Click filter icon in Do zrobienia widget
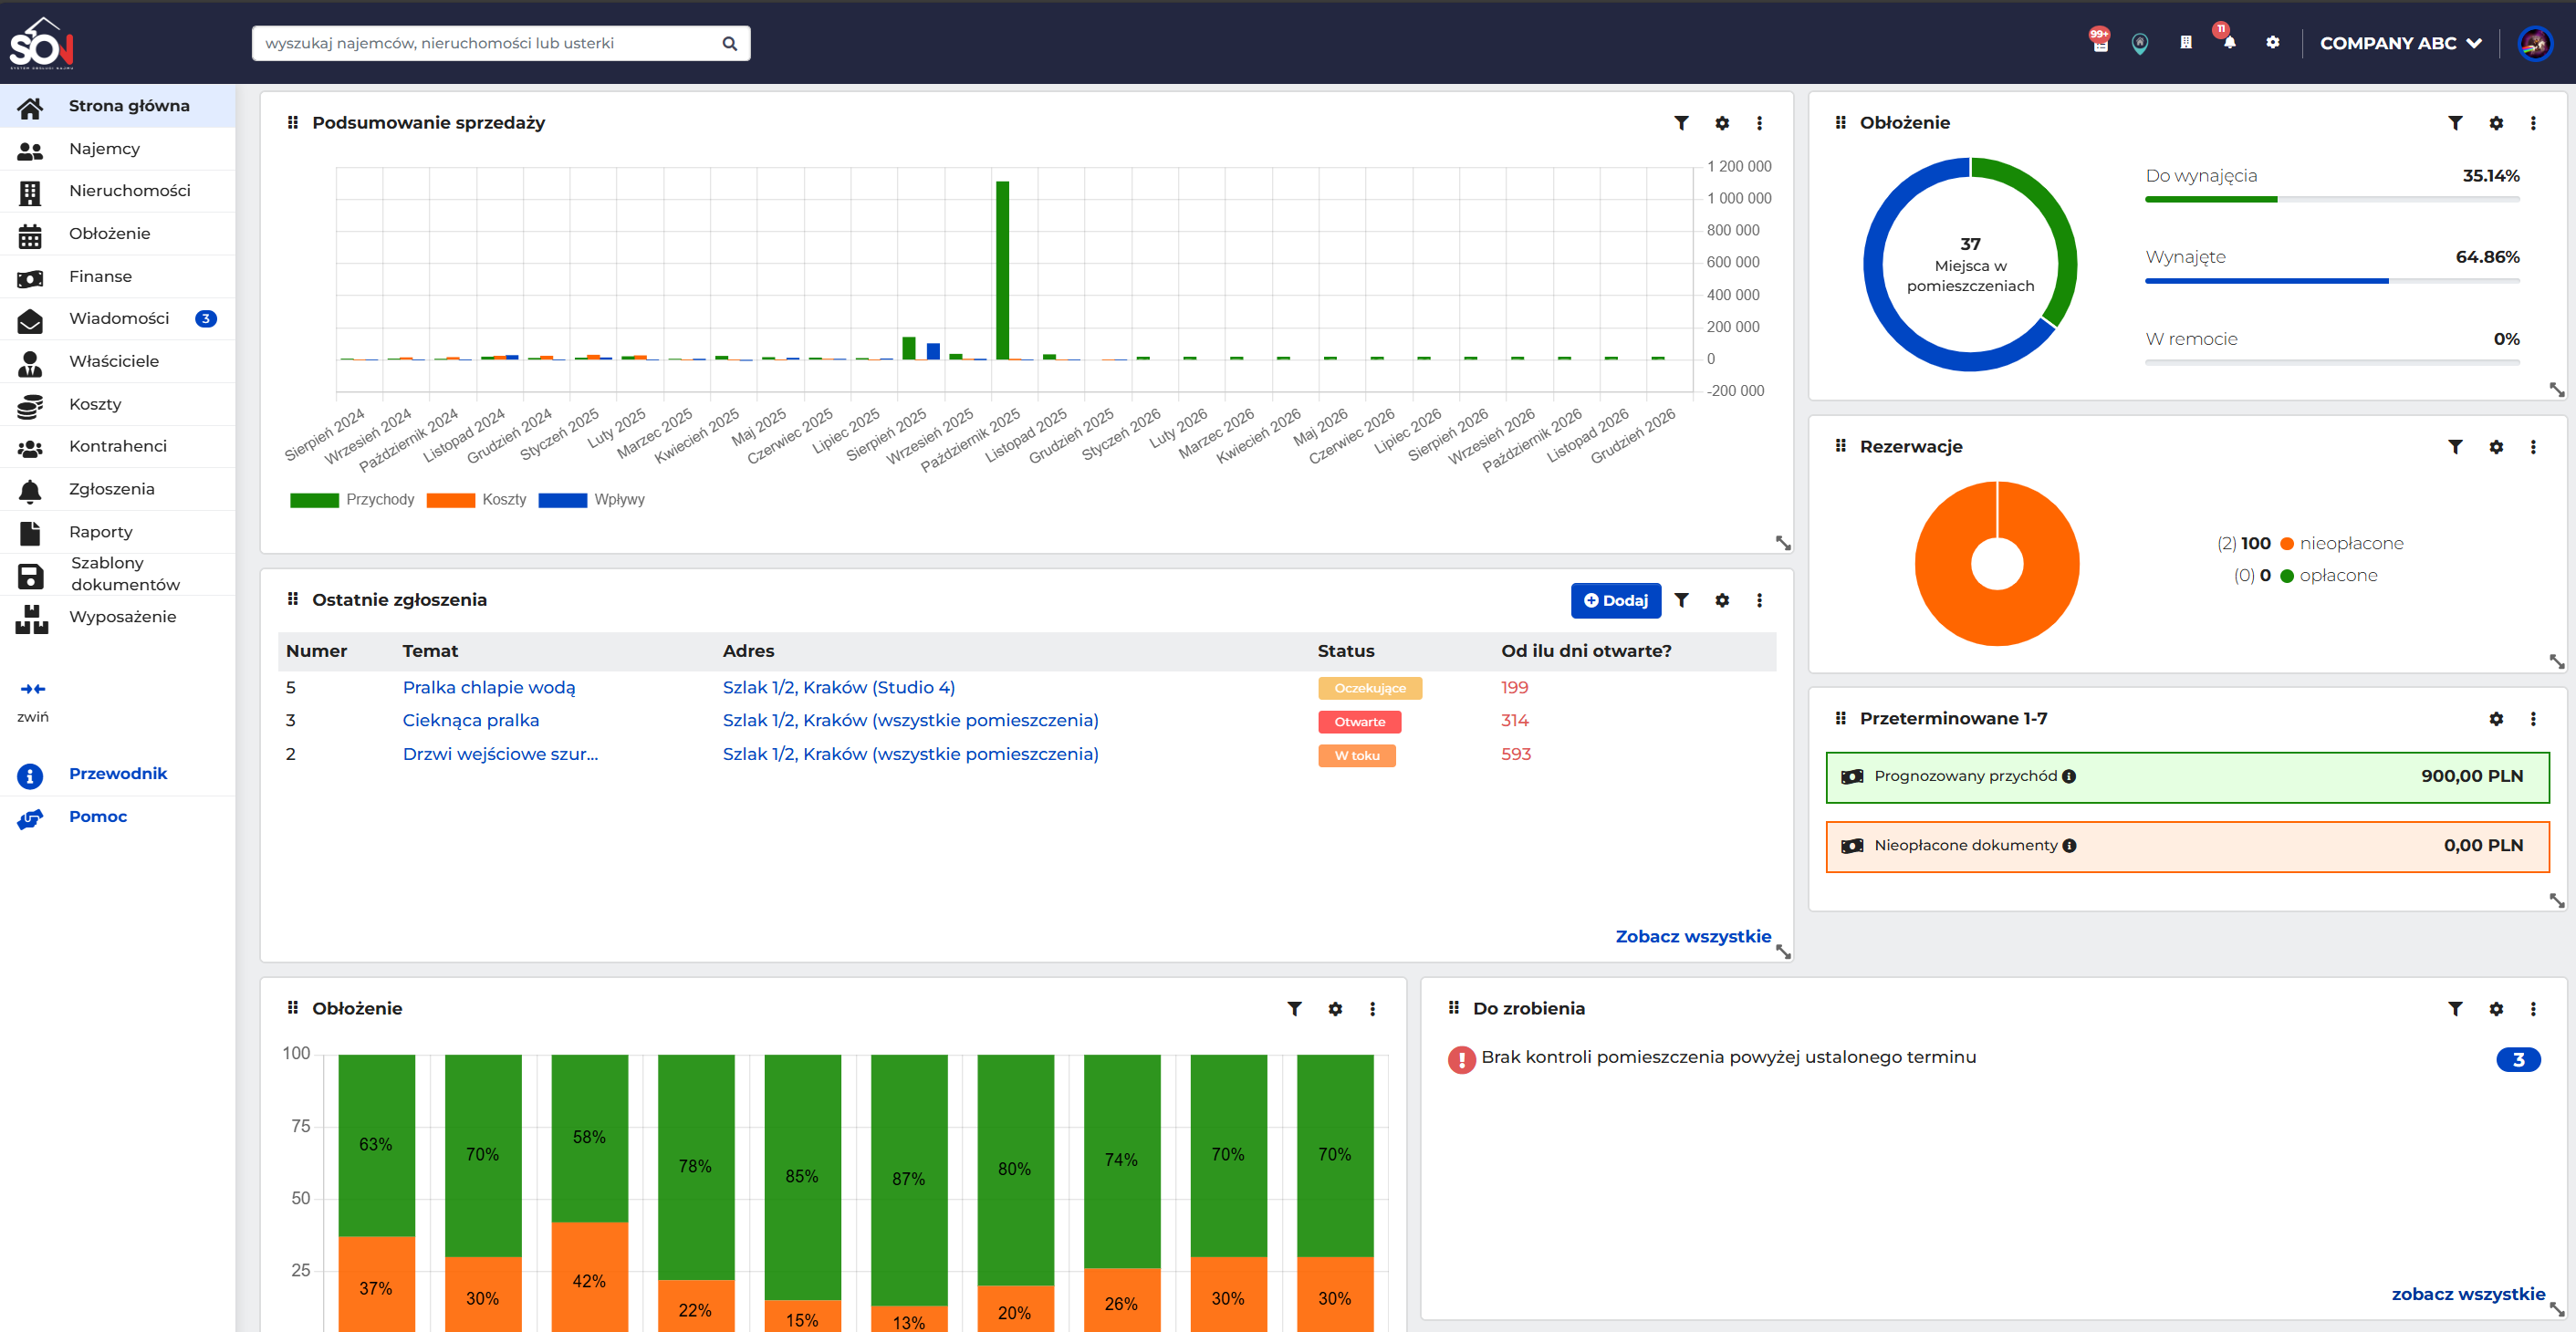Image resolution: width=2576 pixels, height=1332 pixels. pos(2454,1009)
